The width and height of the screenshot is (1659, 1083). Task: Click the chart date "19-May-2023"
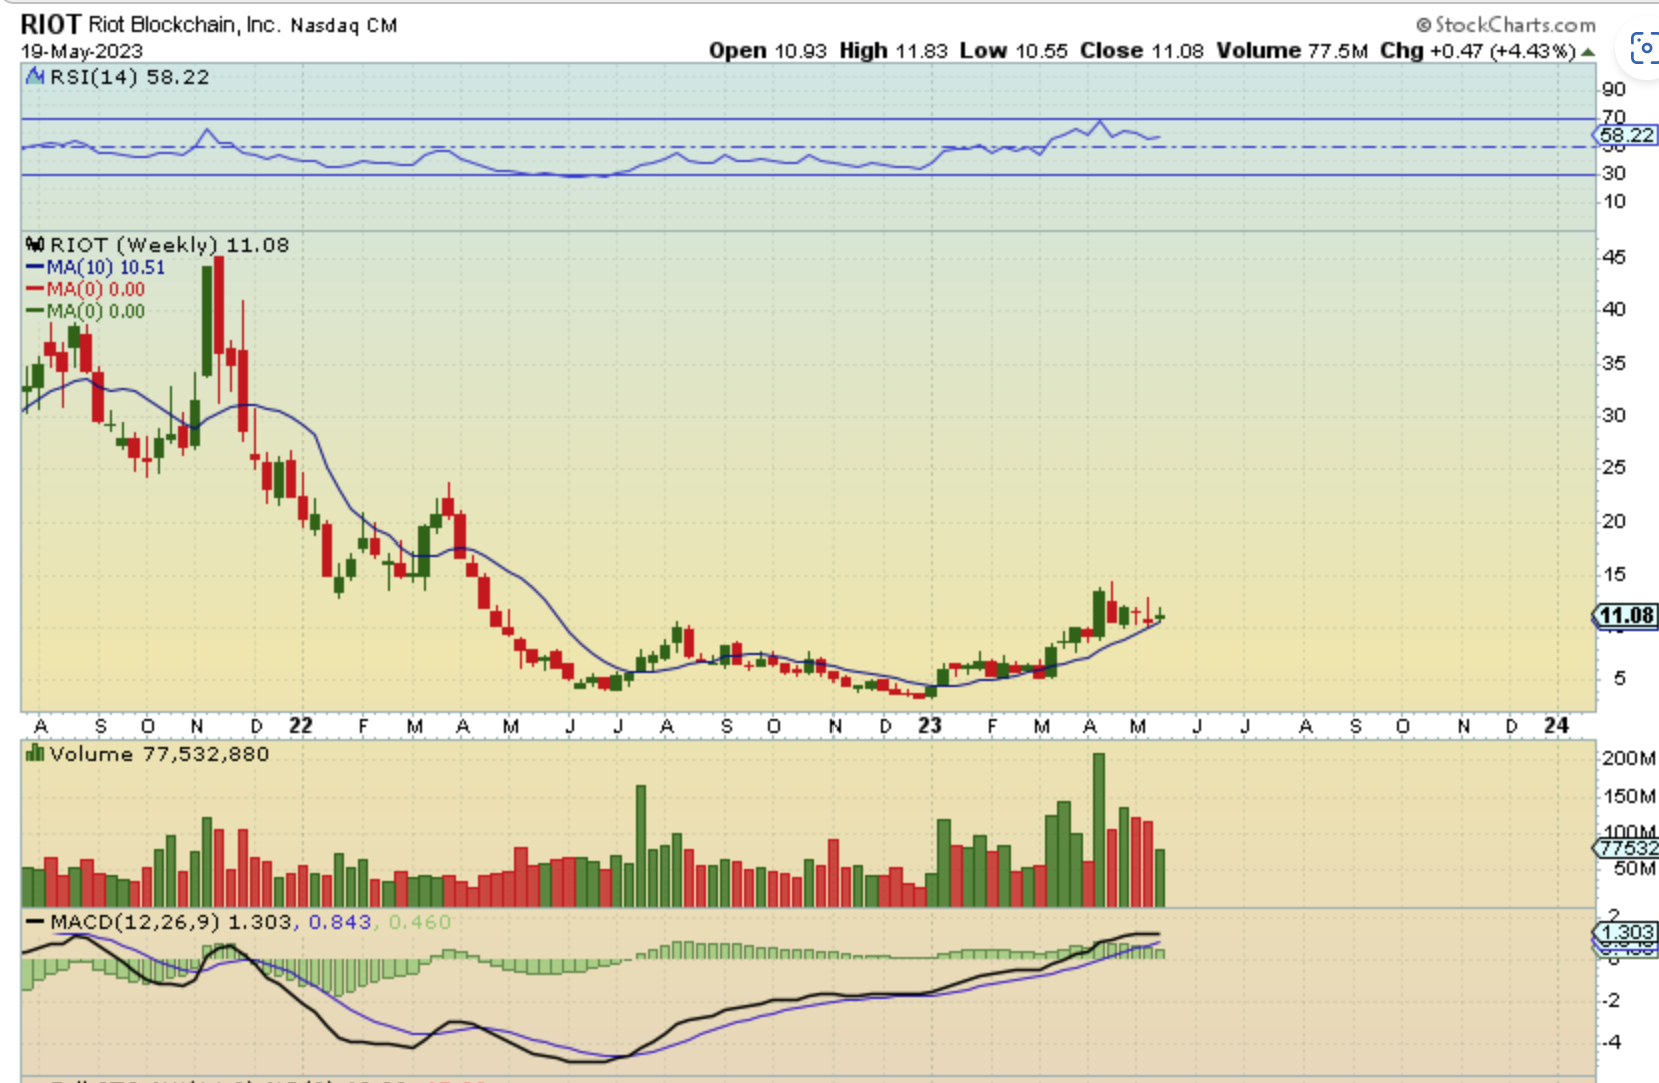point(82,51)
